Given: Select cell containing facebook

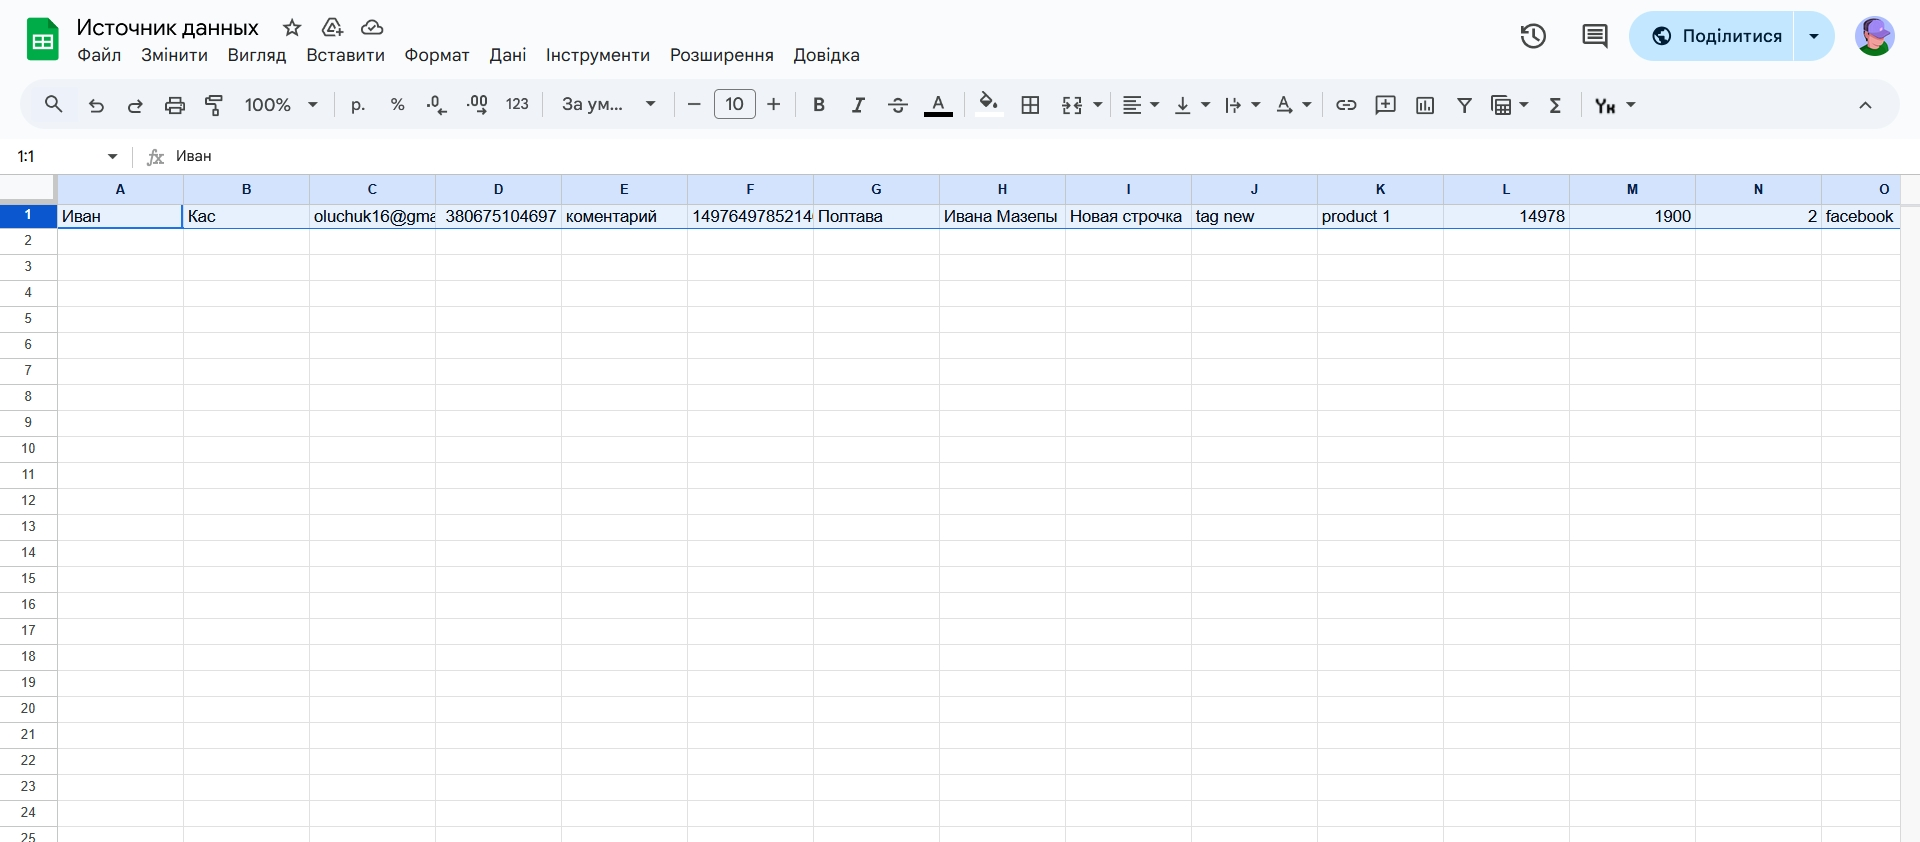Looking at the screenshot, I should pos(1860,216).
